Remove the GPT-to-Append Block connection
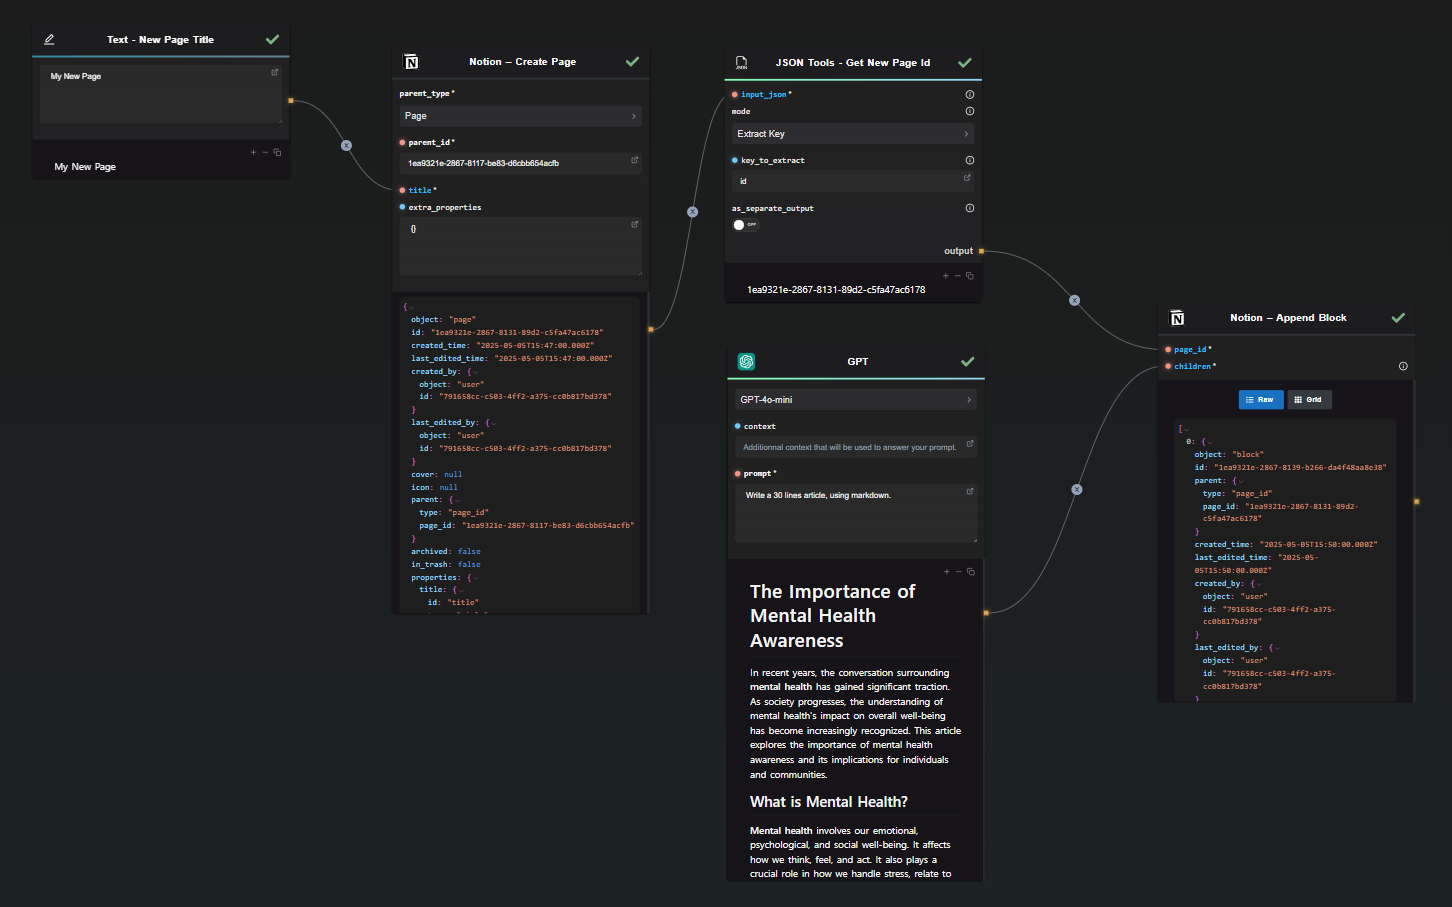Image resolution: width=1452 pixels, height=907 pixels. [1077, 489]
